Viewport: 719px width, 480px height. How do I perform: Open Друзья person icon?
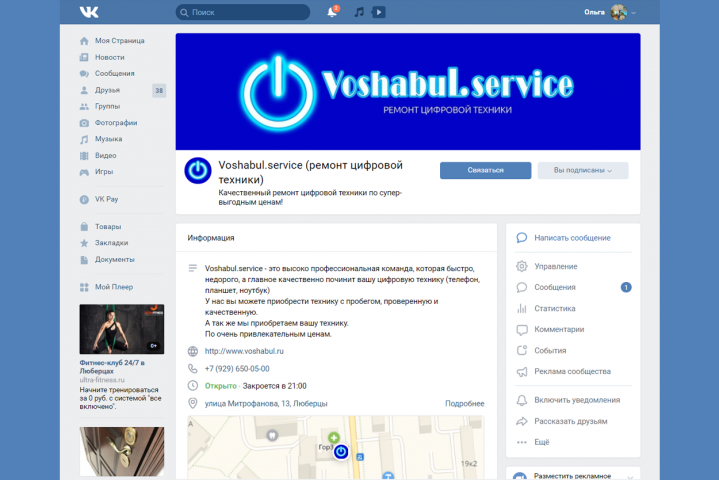coord(84,90)
